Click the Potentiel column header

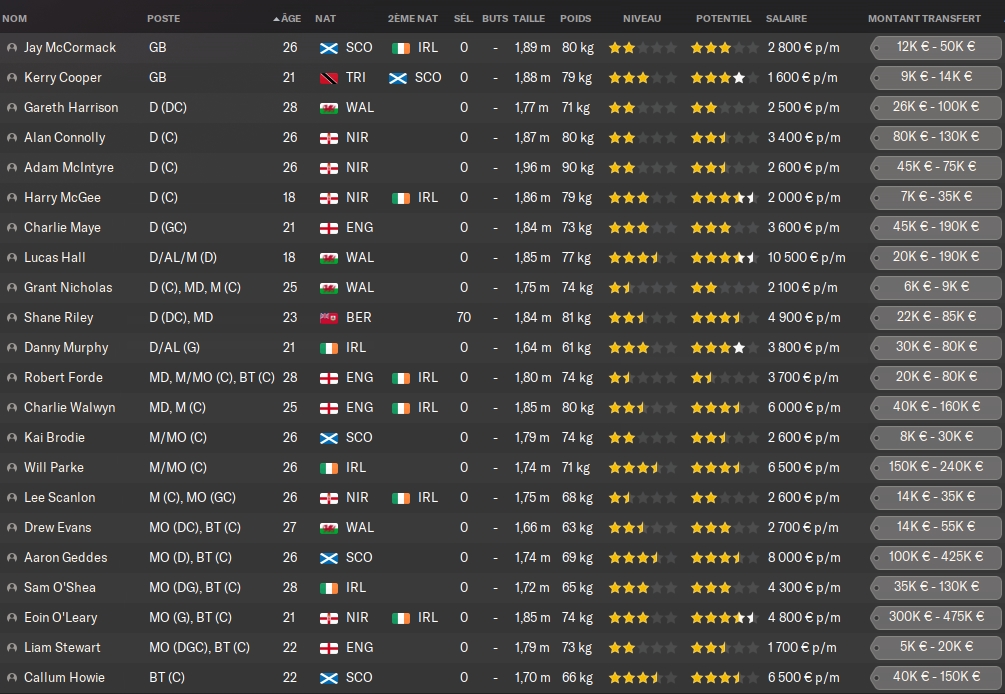point(723,19)
